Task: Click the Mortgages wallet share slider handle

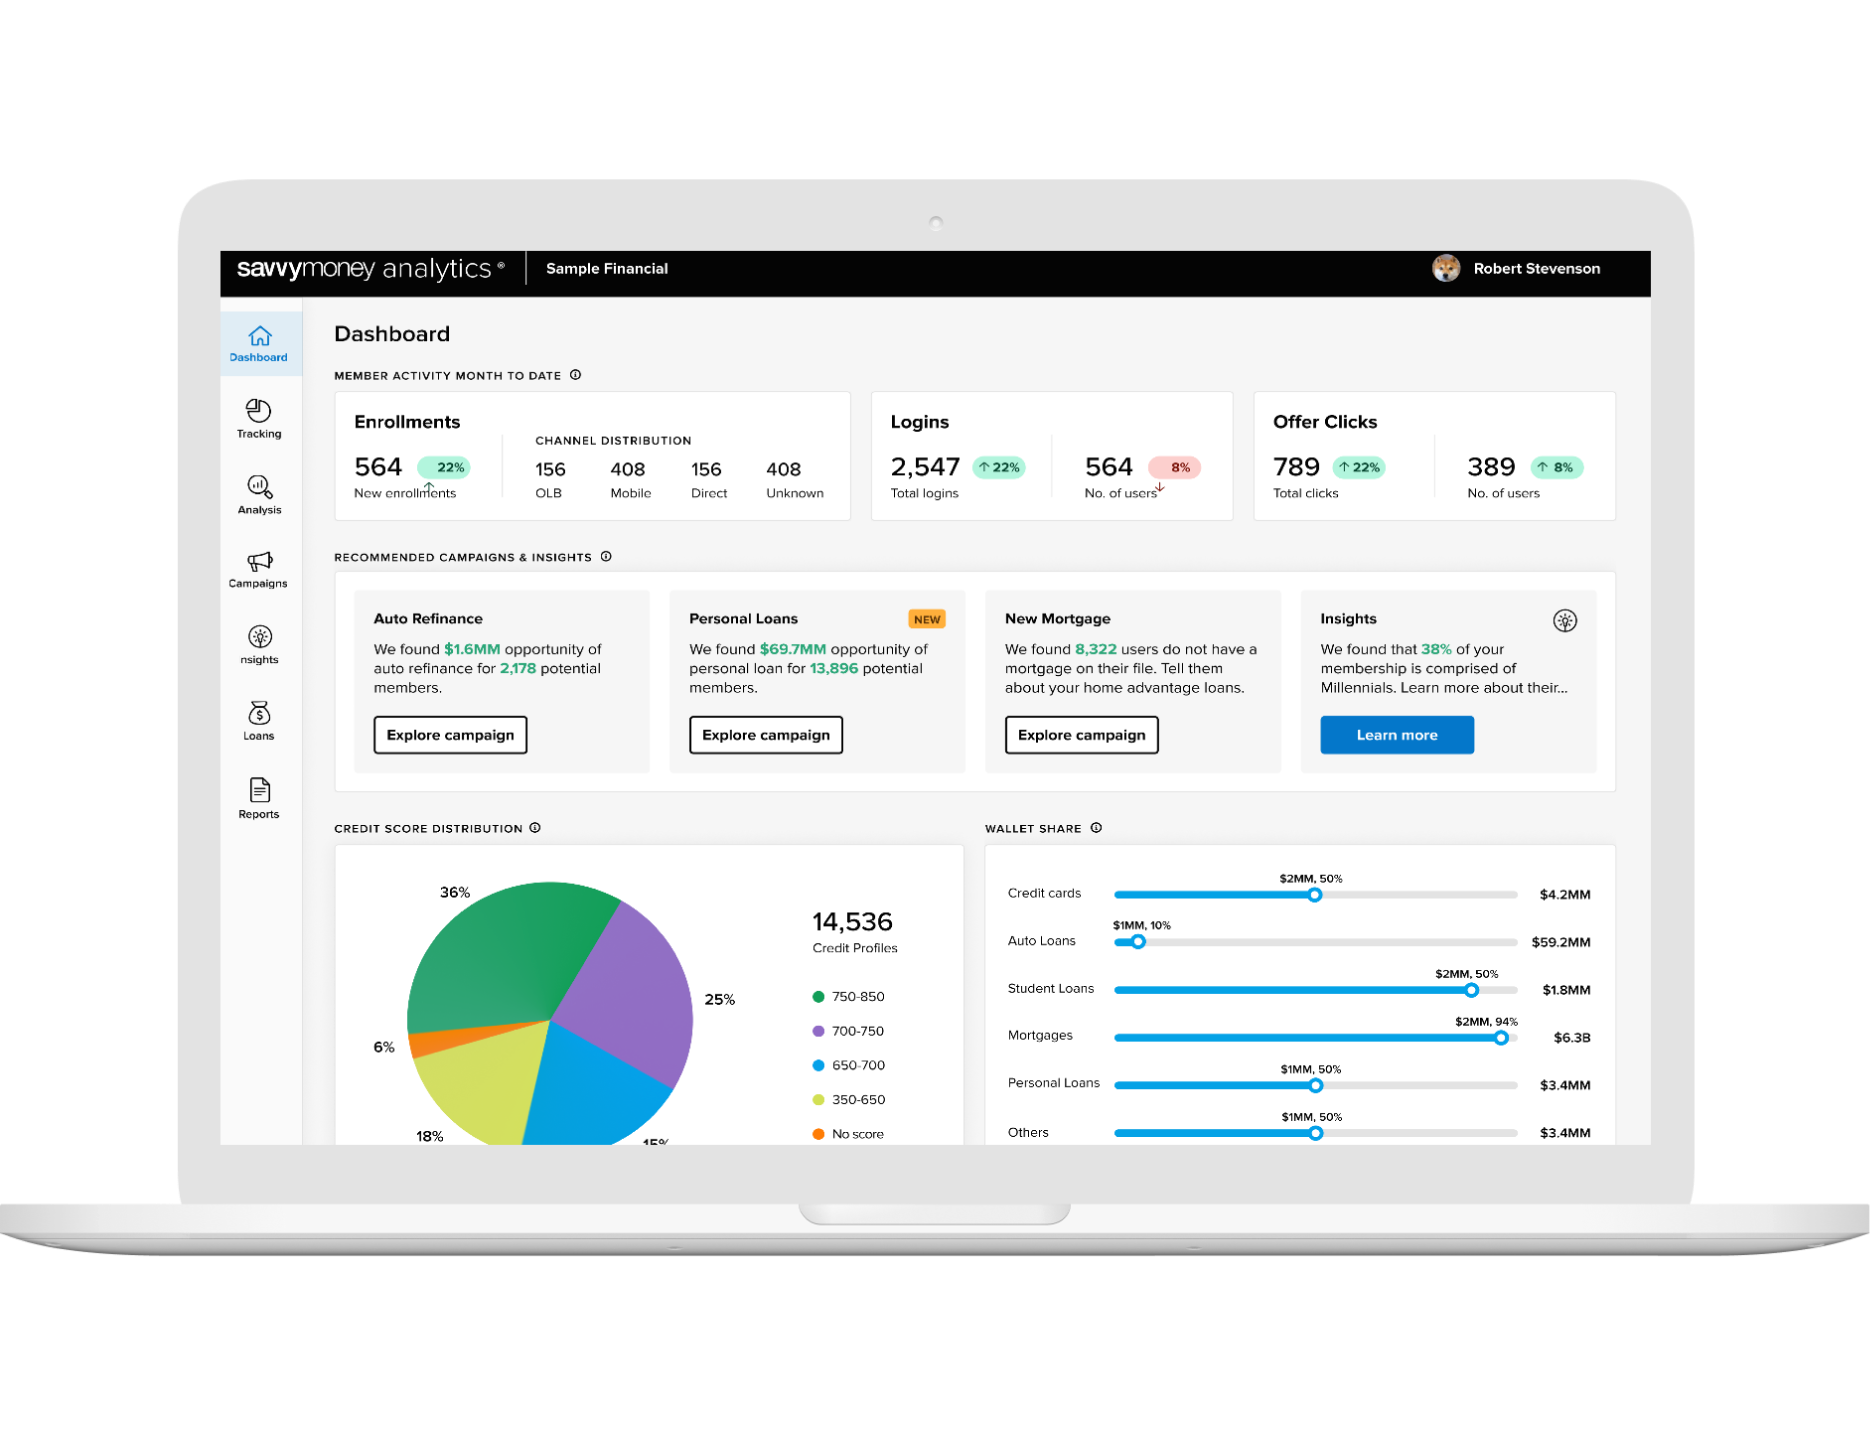Action: 1501,1038
